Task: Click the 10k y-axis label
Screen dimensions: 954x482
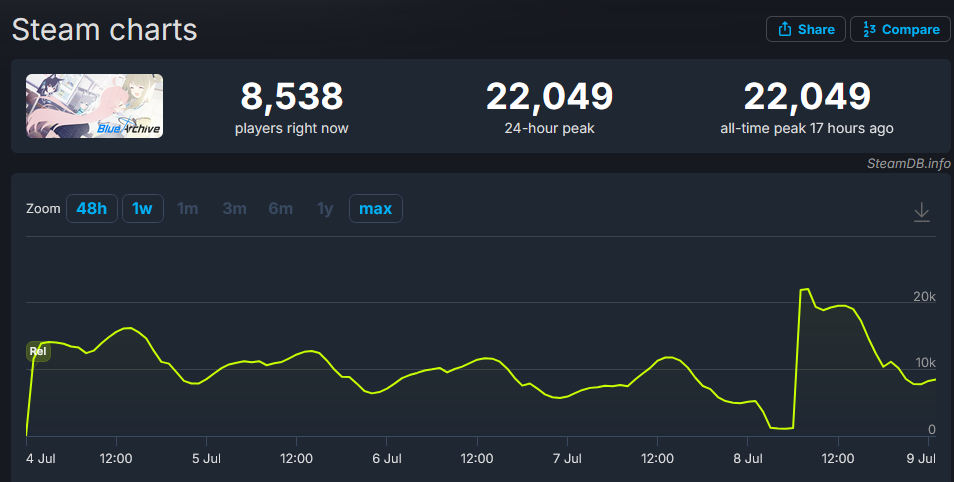Action: (925, 363)
